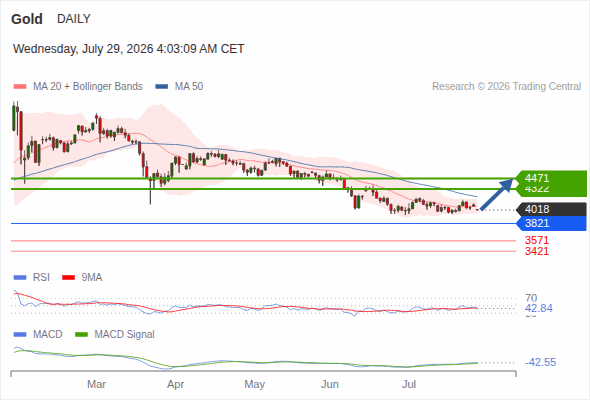Image resolution: width=590 pixels, height=400 pixels.
Task: Click the red MA 20 + Bollinger Bands legend swatch
Action: click(x=20, y=87)
